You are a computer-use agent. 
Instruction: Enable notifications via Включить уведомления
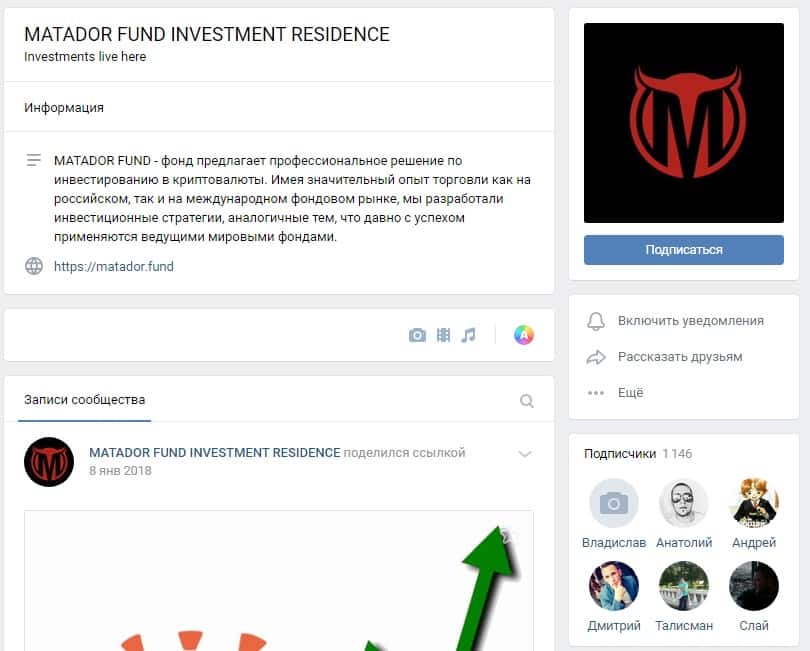691,321
